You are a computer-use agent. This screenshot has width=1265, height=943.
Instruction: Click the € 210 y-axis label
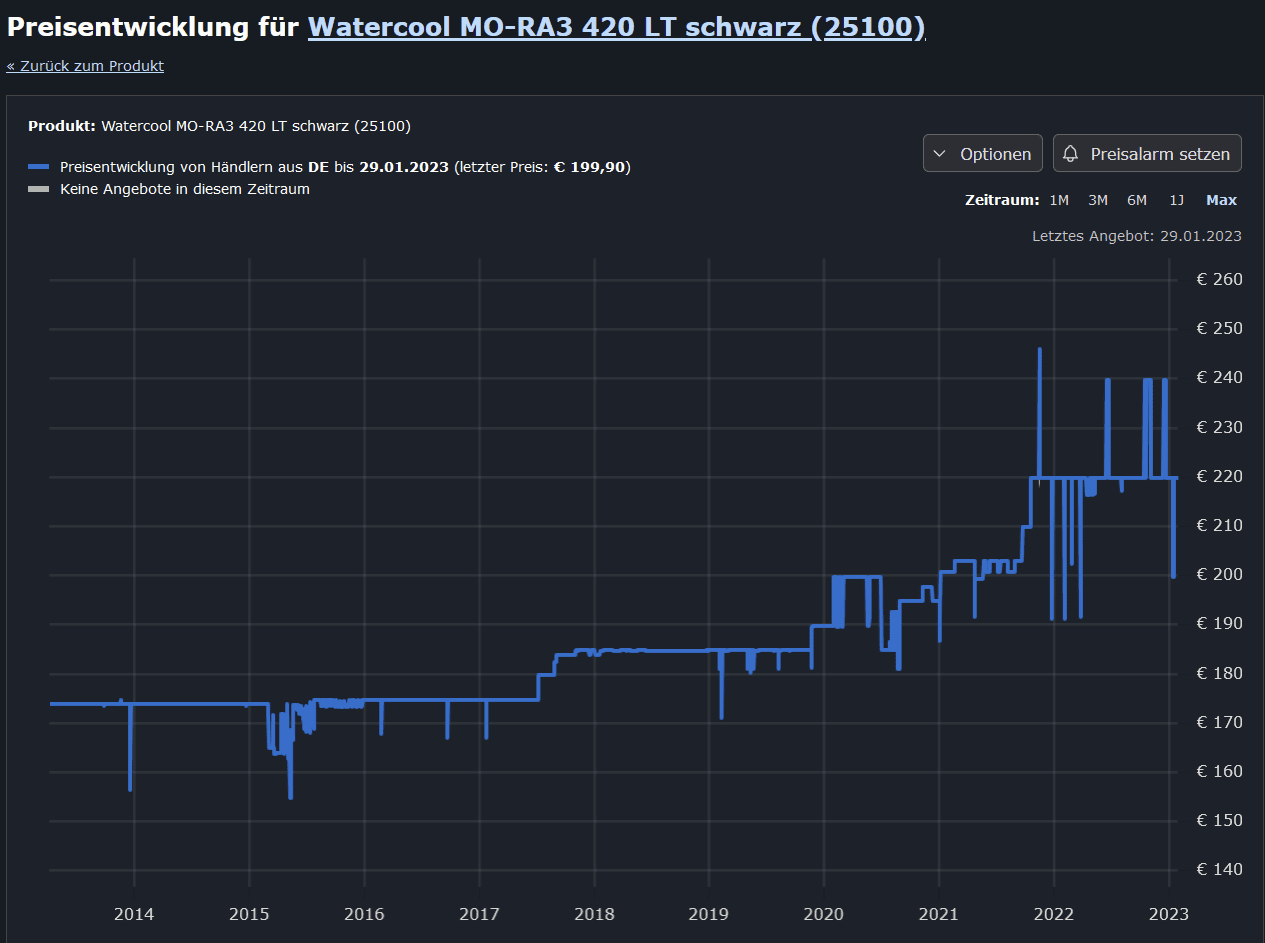coord(1219,525)
